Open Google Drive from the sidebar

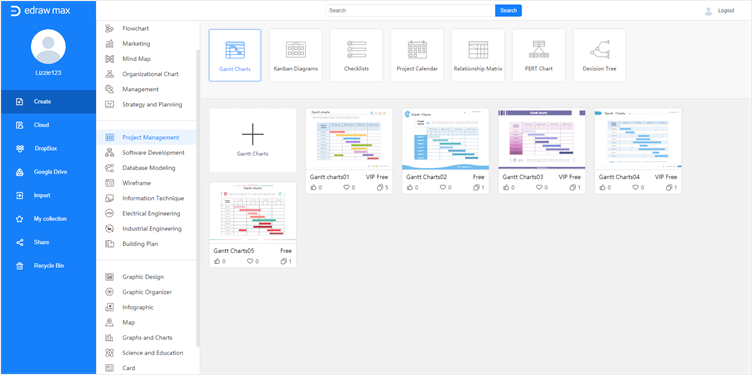coord(48,172)
